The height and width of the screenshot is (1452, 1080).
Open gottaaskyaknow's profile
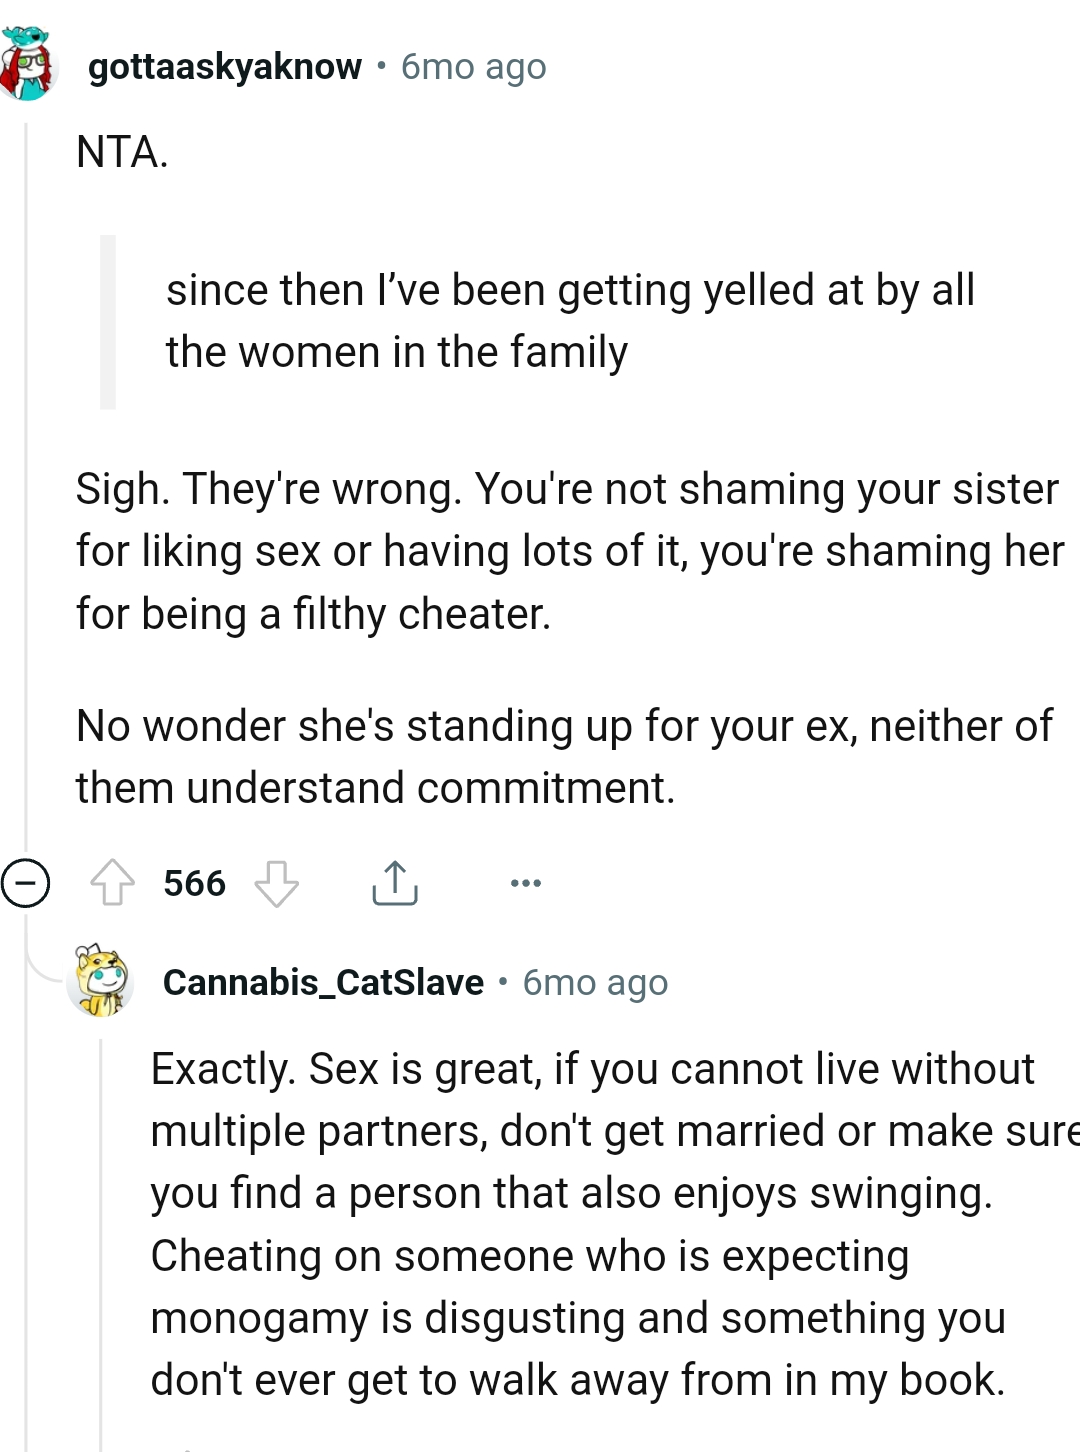[x=224, y=66]
